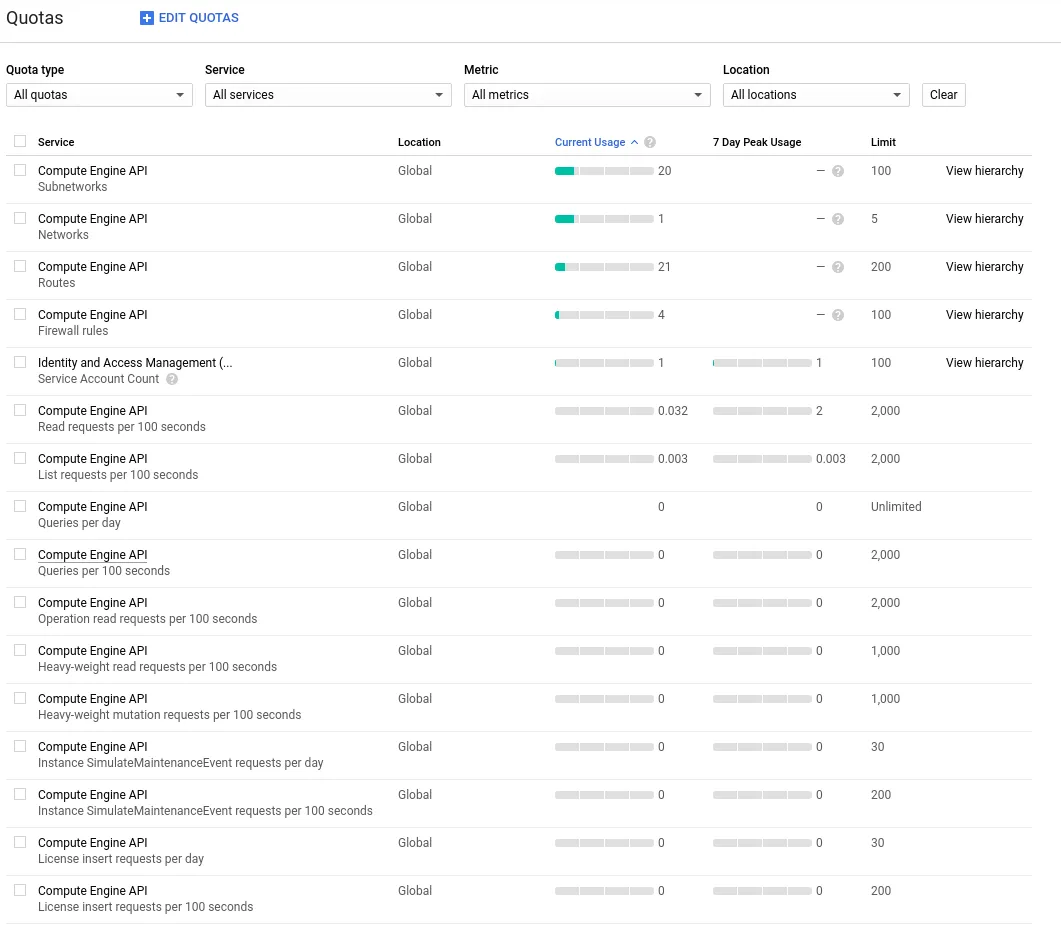
Task: Check the Networks quota row checkbox
Action: [x=20, y=219]
